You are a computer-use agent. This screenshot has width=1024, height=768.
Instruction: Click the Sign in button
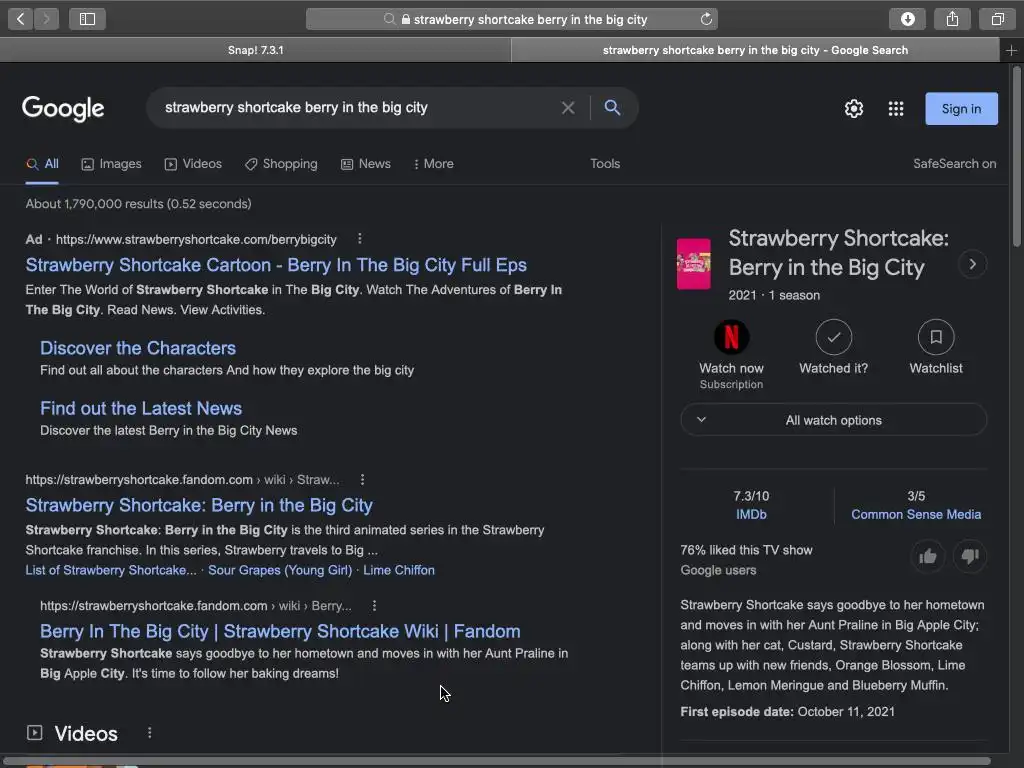(x=961, y=108)
